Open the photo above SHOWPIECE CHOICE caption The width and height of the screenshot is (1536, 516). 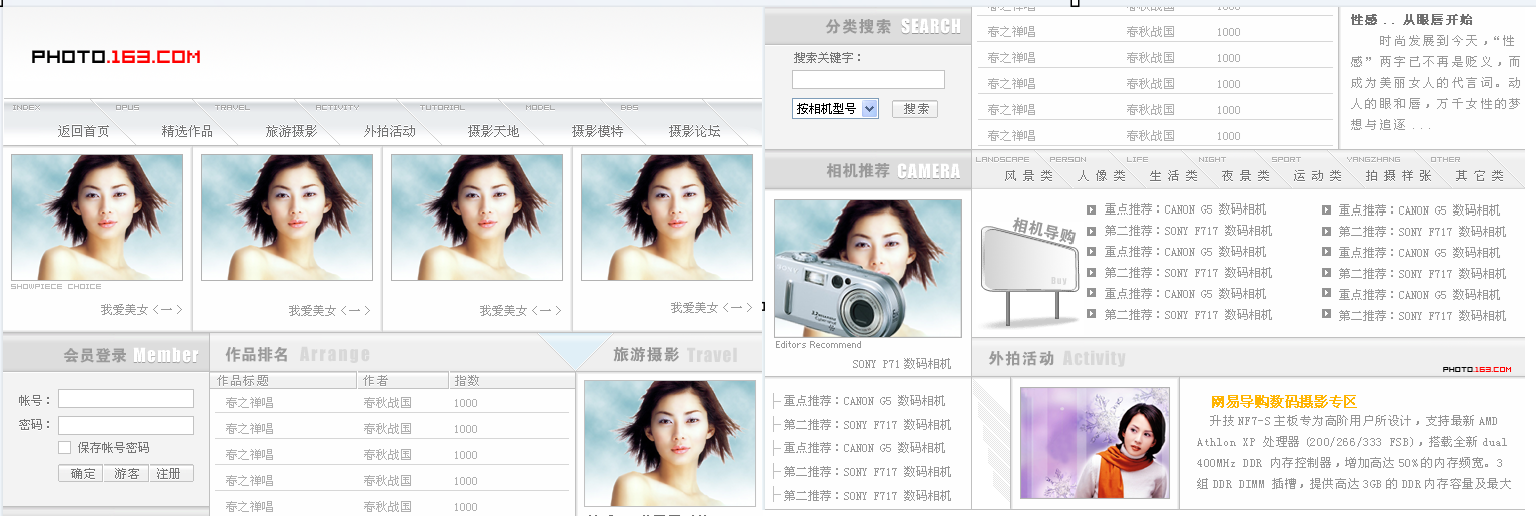click(x=97, y=217)
